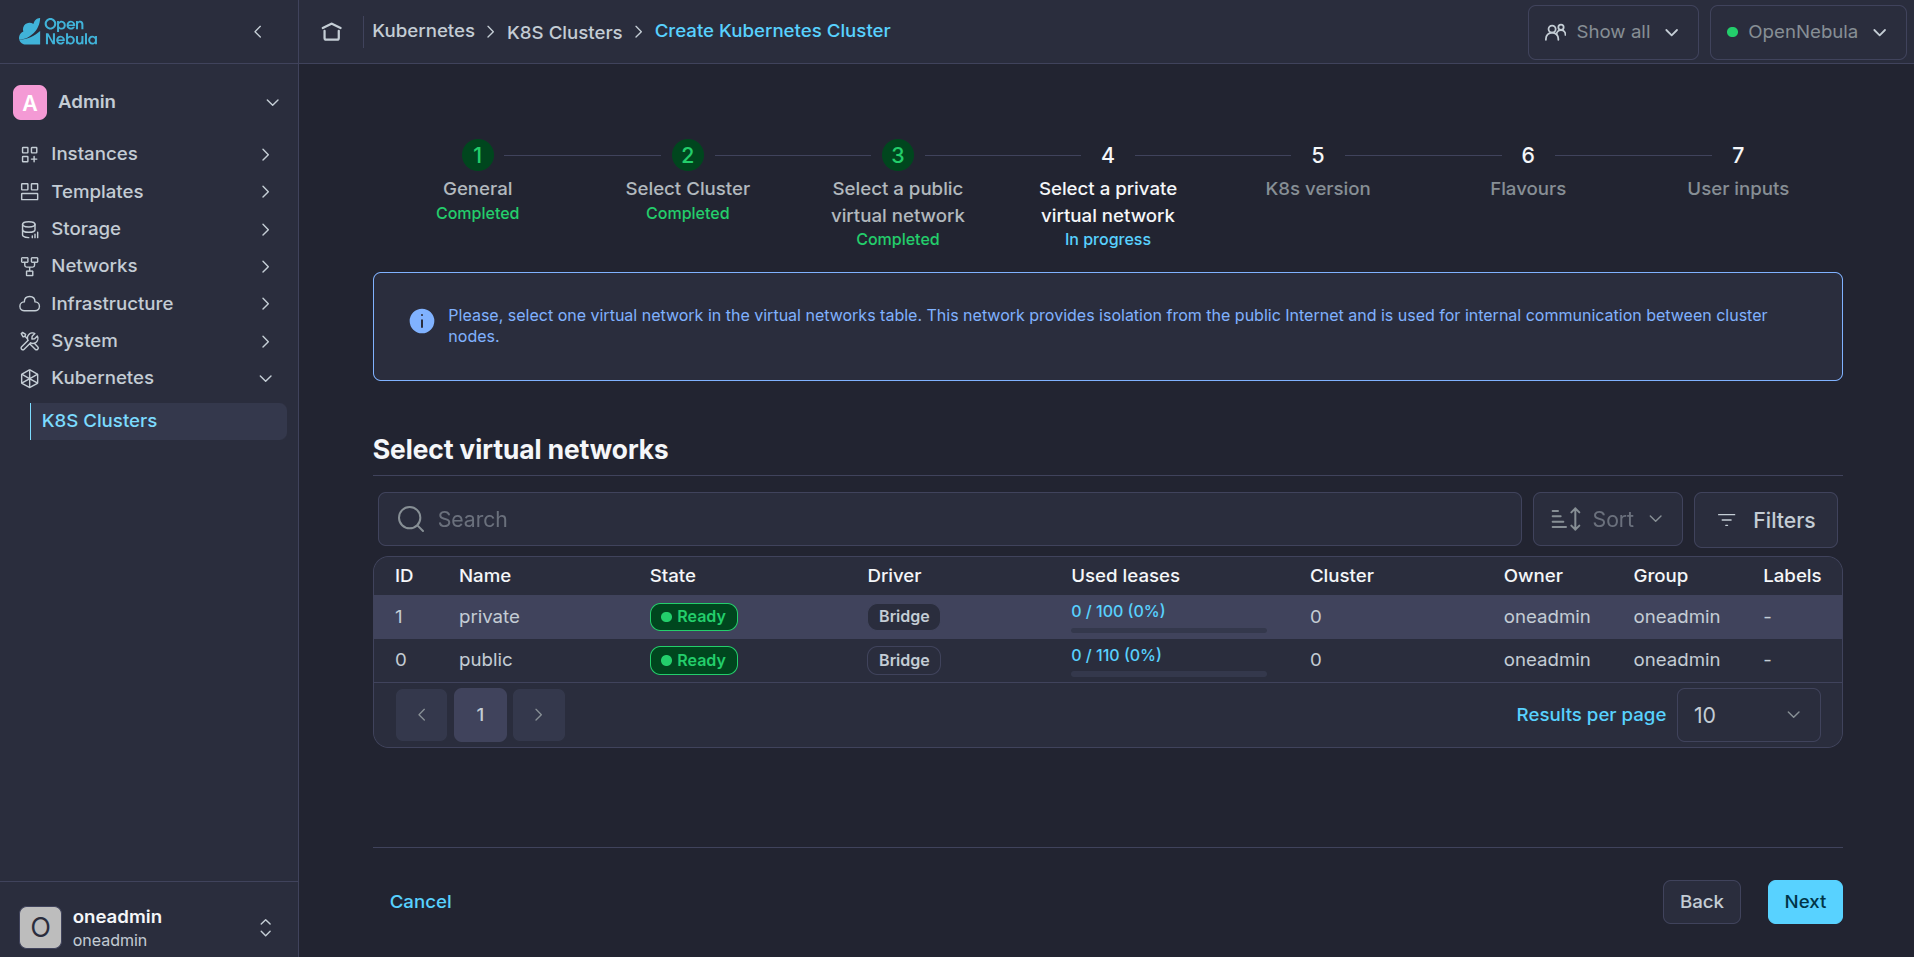This screenshot has width=1914, height=957.
Task: Click the Cancel link
Action: point(420,902)
